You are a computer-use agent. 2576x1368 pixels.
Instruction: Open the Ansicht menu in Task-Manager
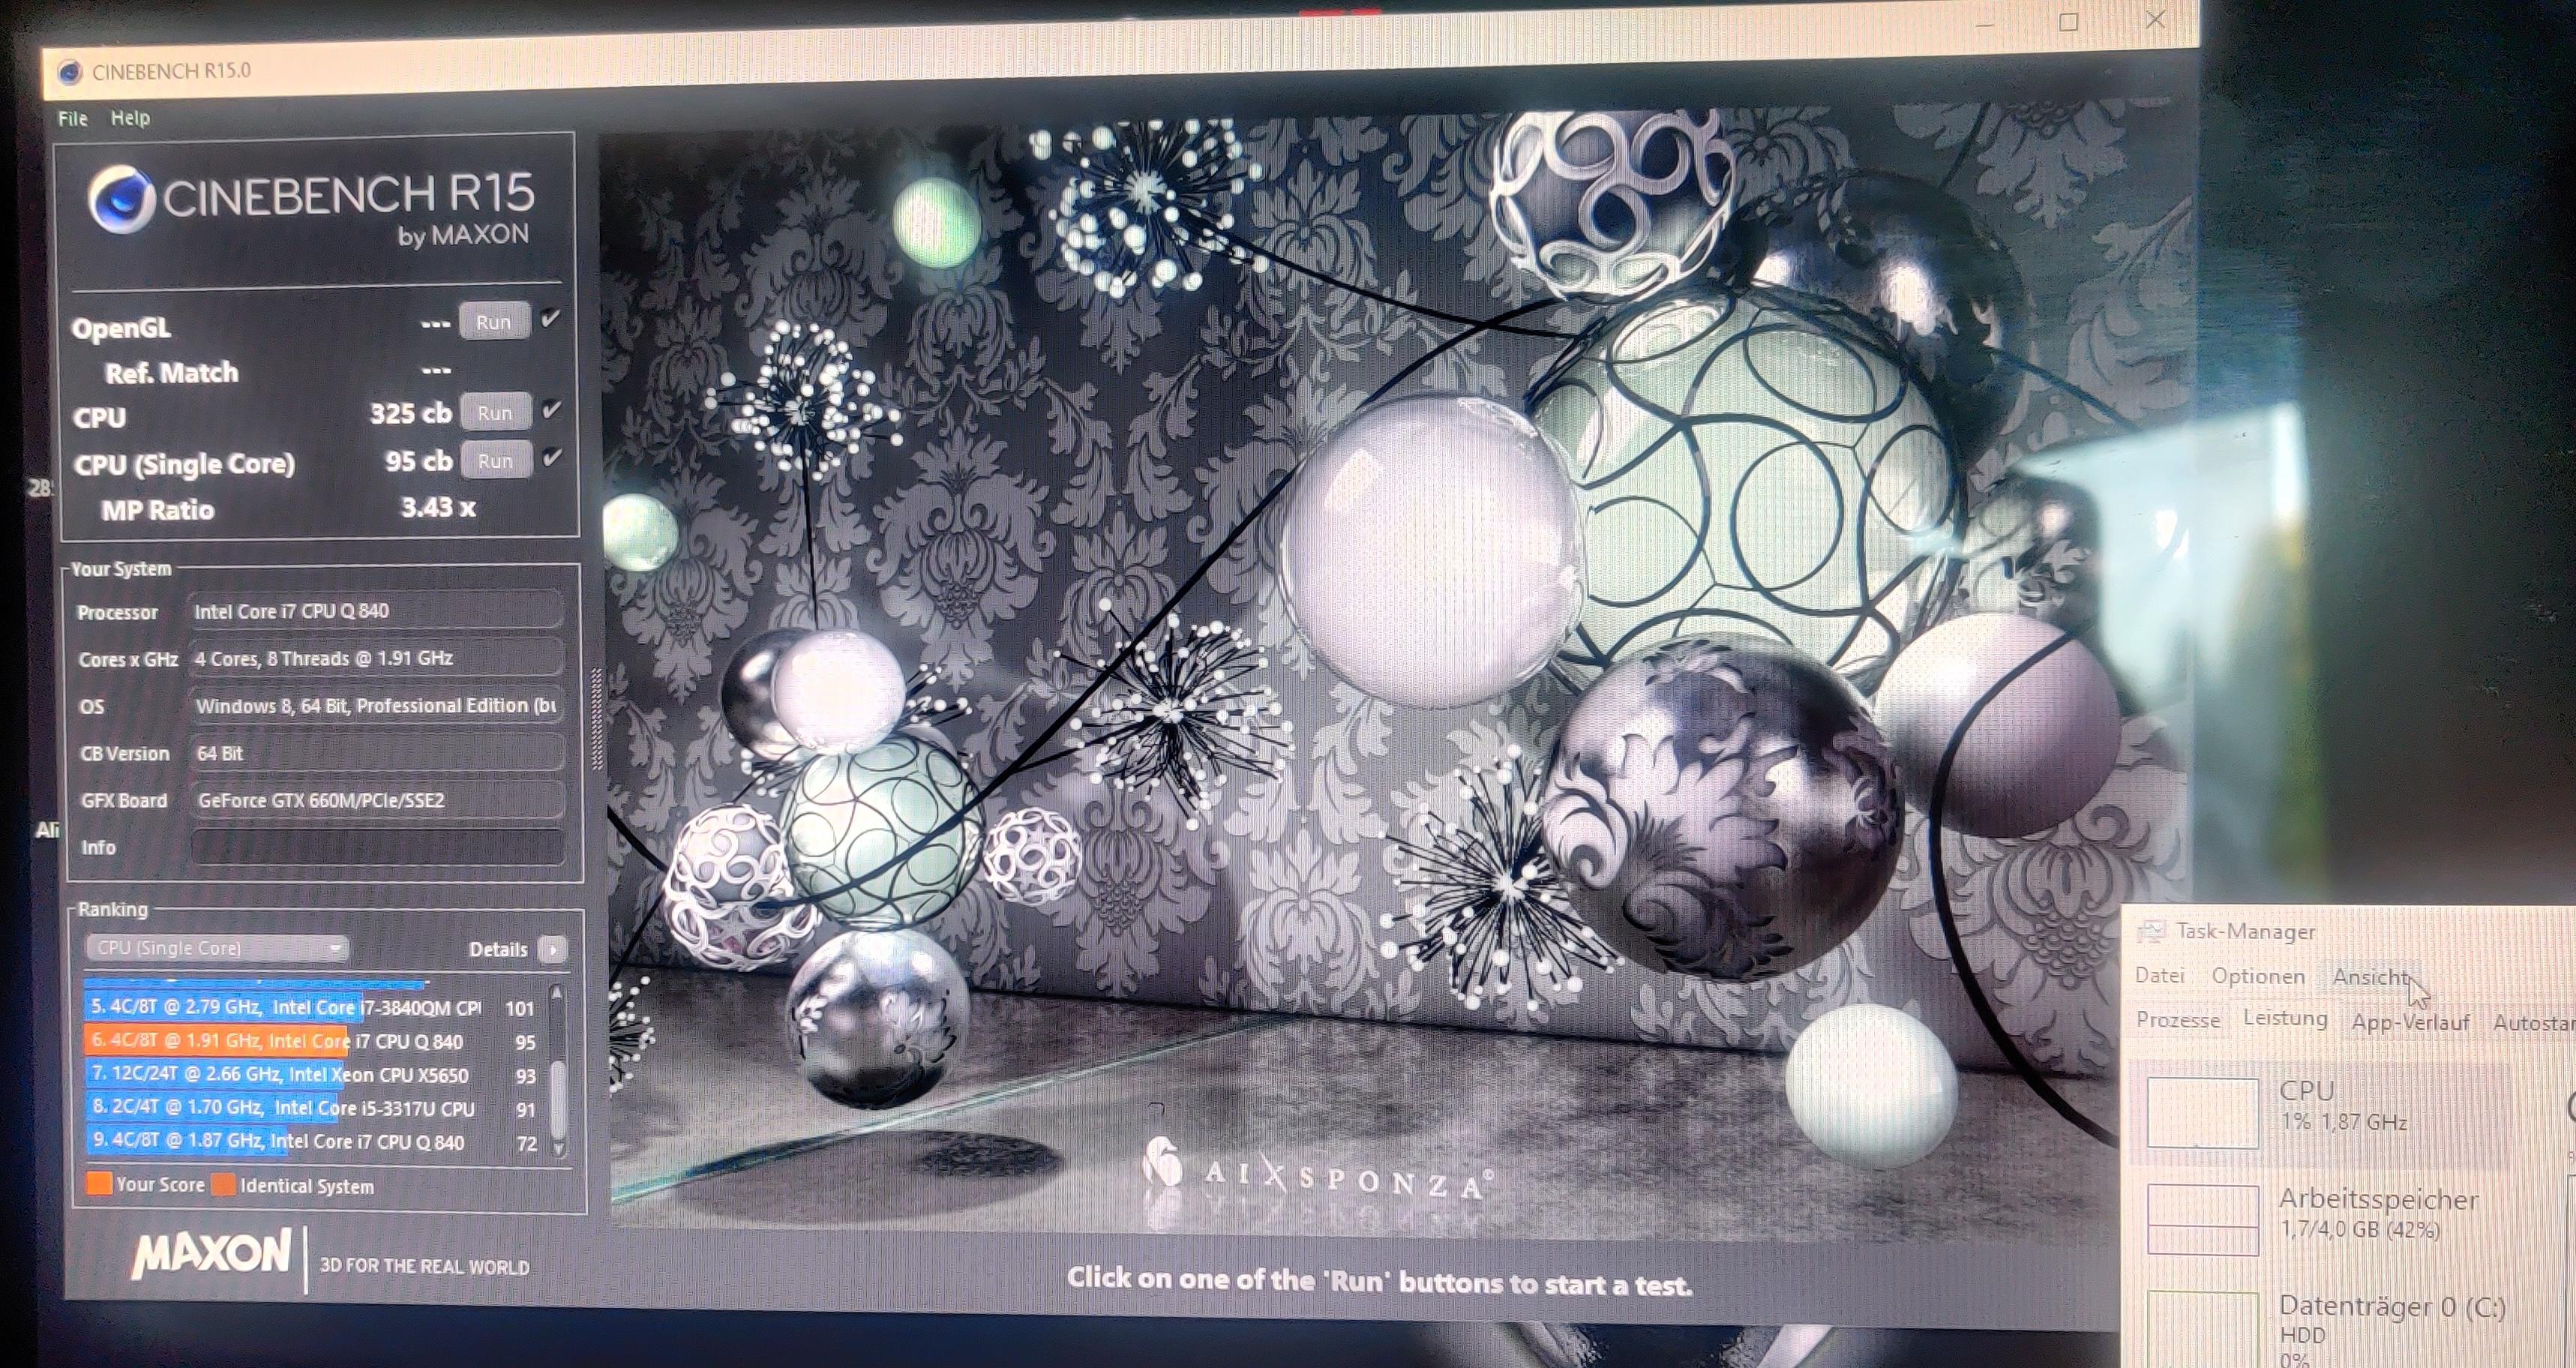point(2369,977)
